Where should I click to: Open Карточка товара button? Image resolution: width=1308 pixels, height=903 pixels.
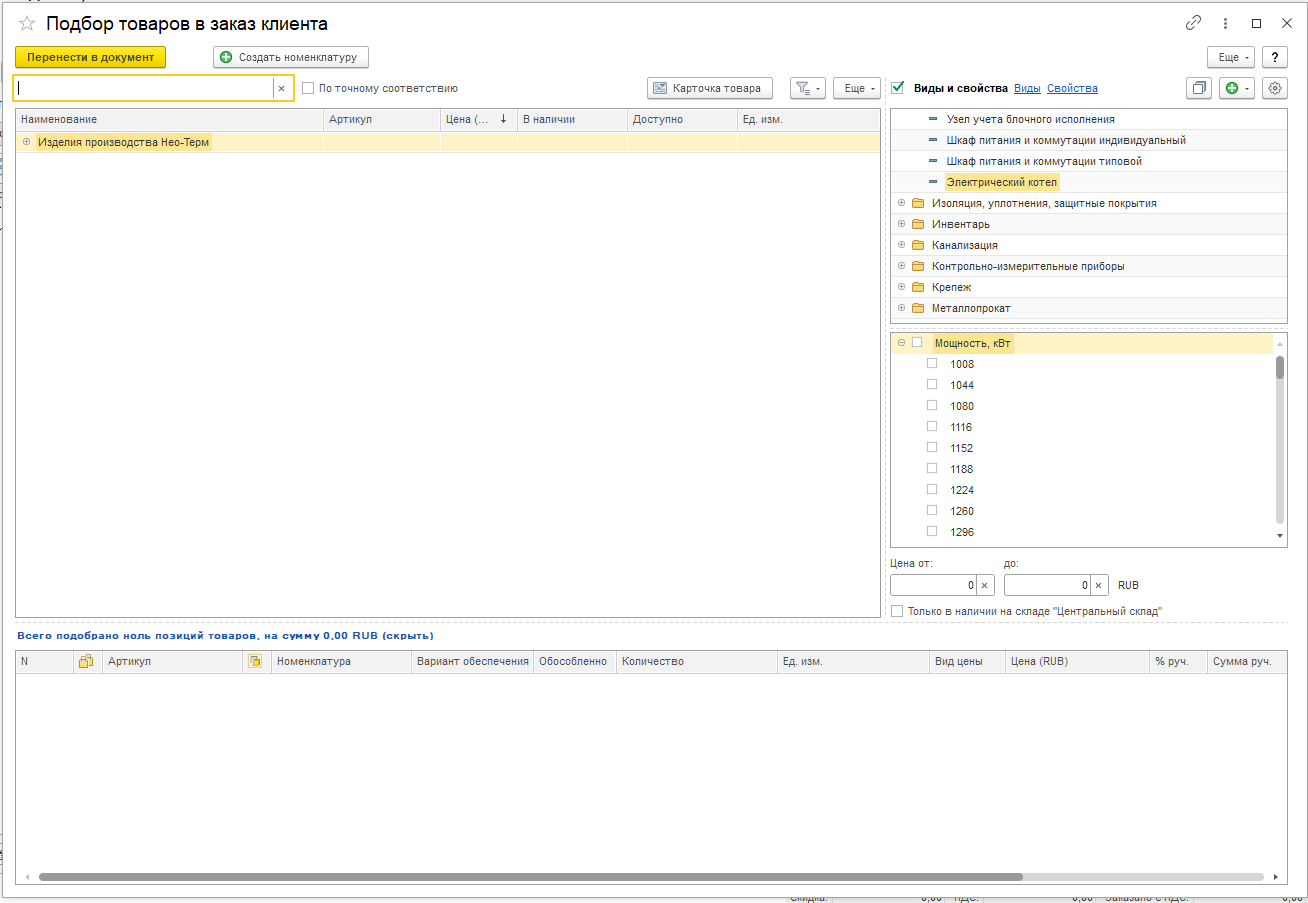pyautogui.click(x=710, y=88)
